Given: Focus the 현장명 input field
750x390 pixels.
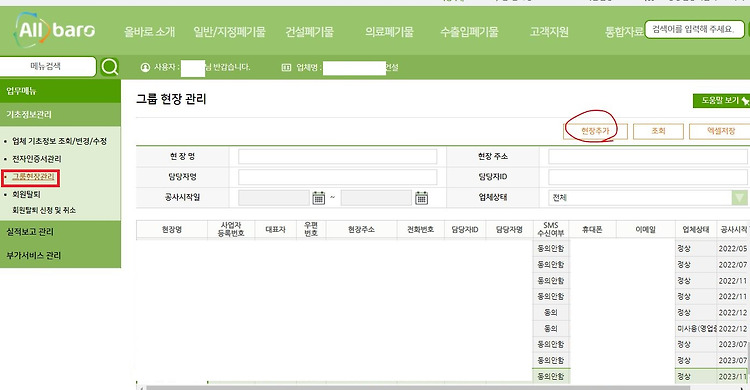Looking at the screenshot, I should 337,156.
